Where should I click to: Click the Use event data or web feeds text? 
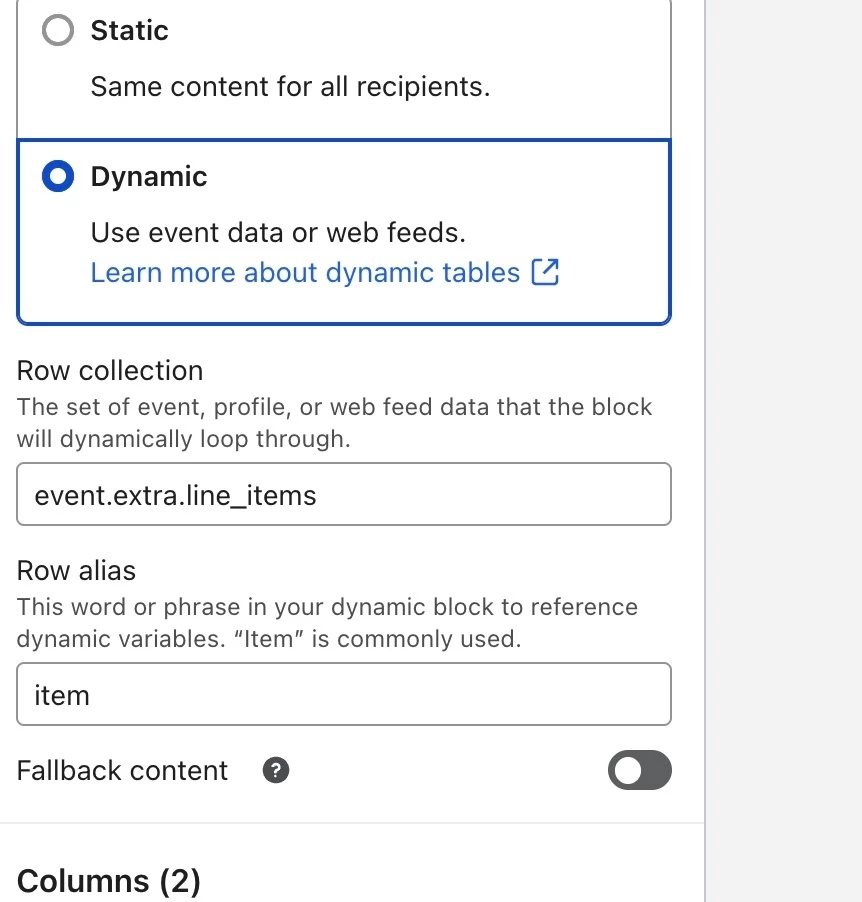coord(278,233)
